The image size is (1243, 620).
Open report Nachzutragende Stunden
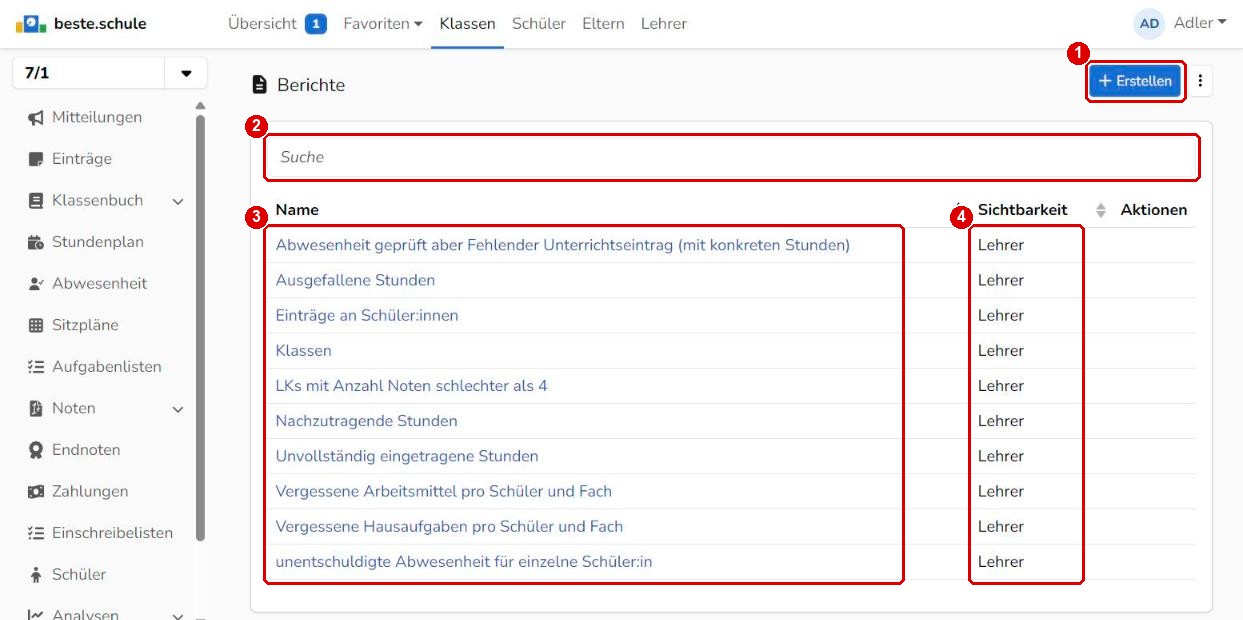(366, 421)
